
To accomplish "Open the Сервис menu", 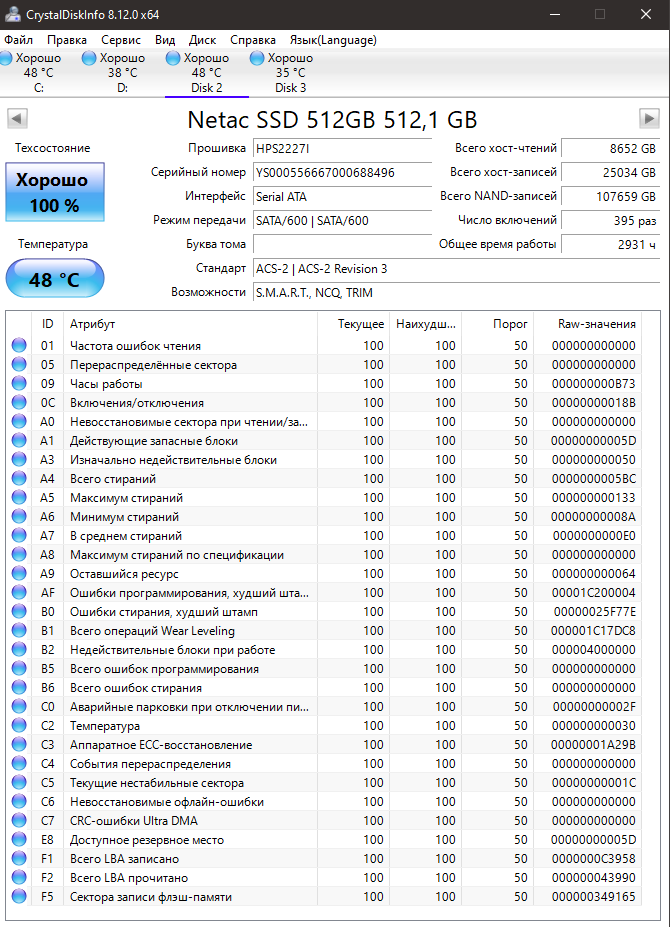I will (121, 40).
